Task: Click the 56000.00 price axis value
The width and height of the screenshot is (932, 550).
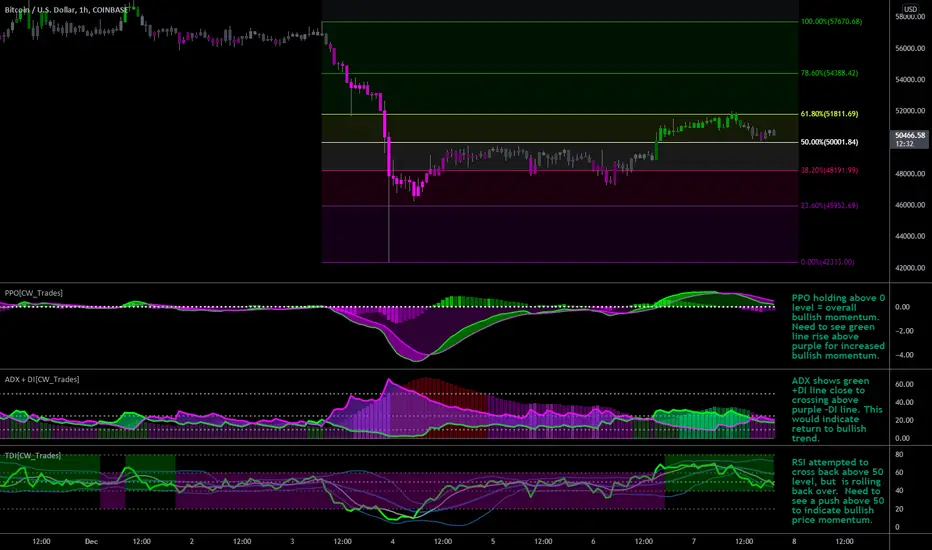Action: 910,48
